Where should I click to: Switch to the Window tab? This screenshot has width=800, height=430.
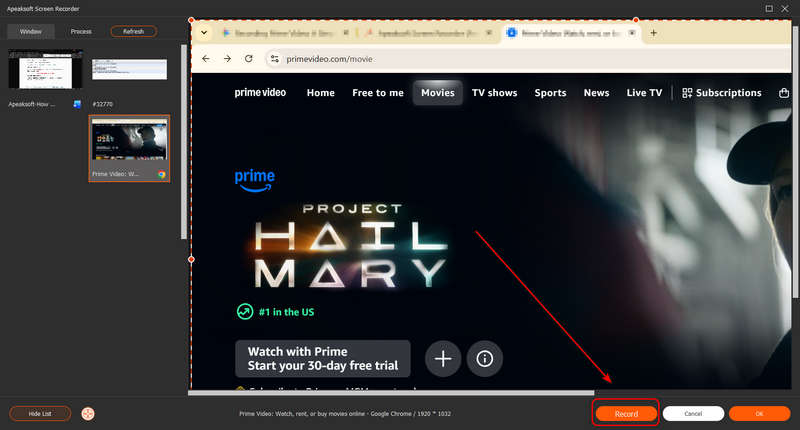31,31
